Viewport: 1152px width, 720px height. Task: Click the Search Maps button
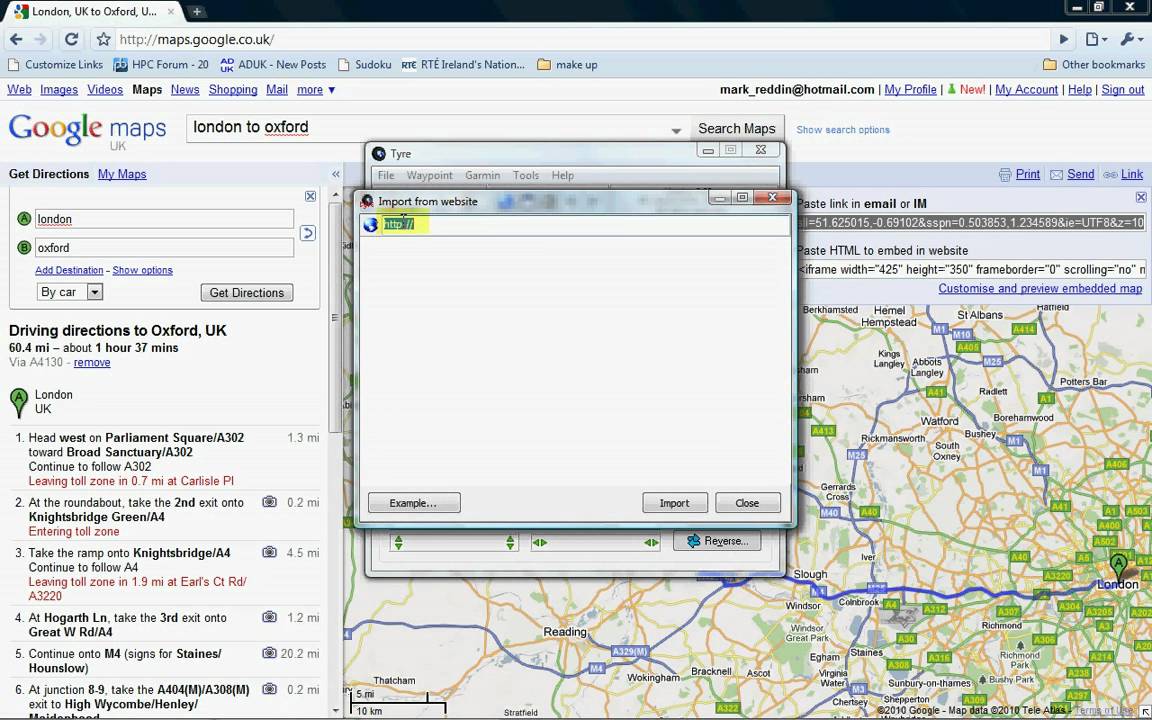click(737, 129)
